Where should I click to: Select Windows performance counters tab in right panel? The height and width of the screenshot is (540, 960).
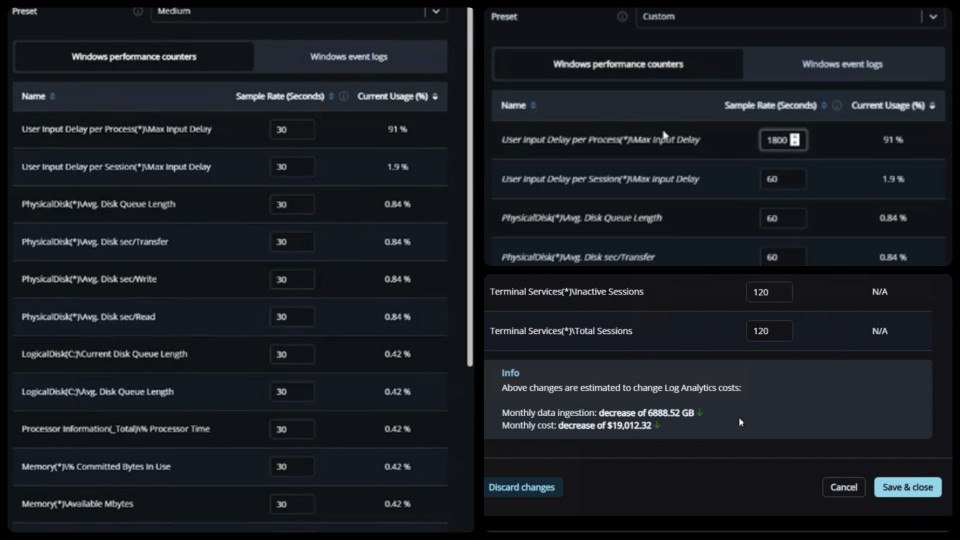(618, 64)
